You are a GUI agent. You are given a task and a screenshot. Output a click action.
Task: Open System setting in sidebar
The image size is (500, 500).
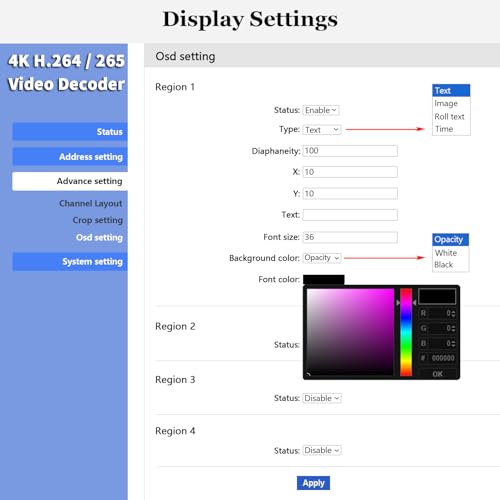coord(70,262)
